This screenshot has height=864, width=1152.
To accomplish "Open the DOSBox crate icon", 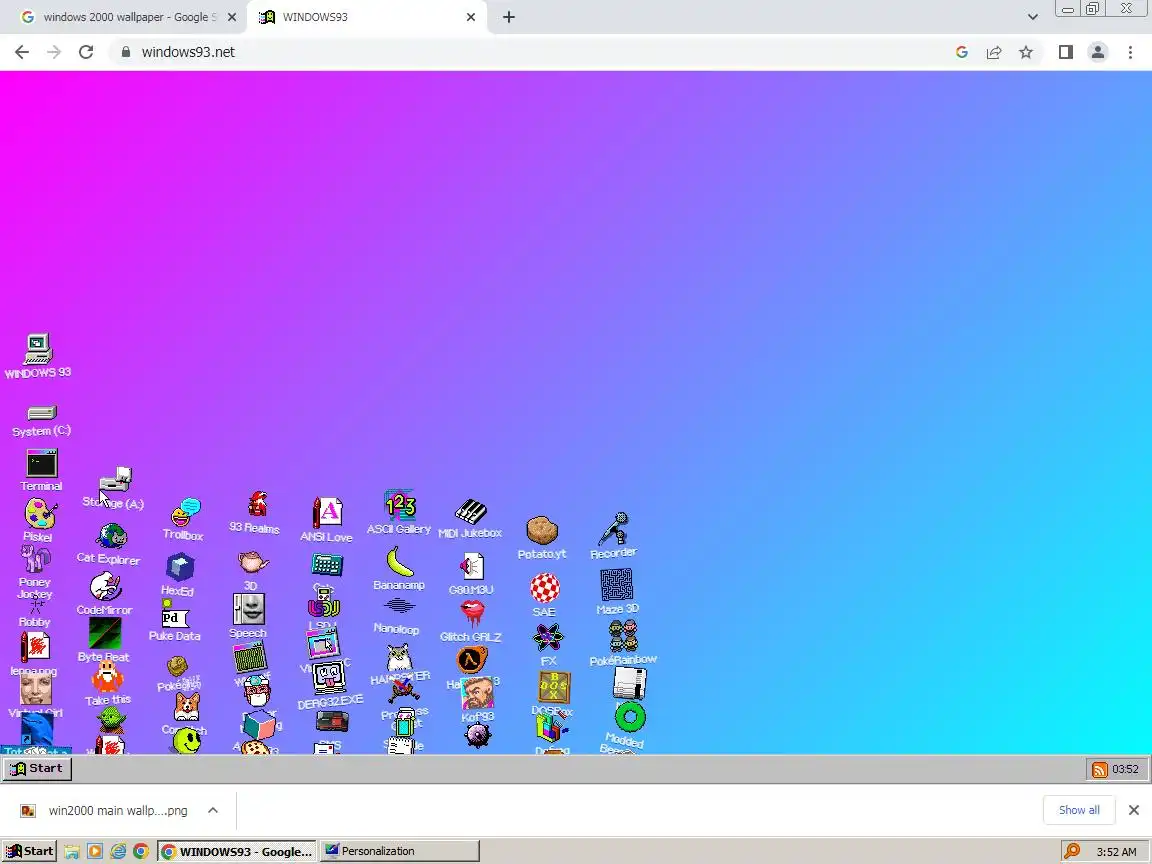I will (x=553, y=688).
